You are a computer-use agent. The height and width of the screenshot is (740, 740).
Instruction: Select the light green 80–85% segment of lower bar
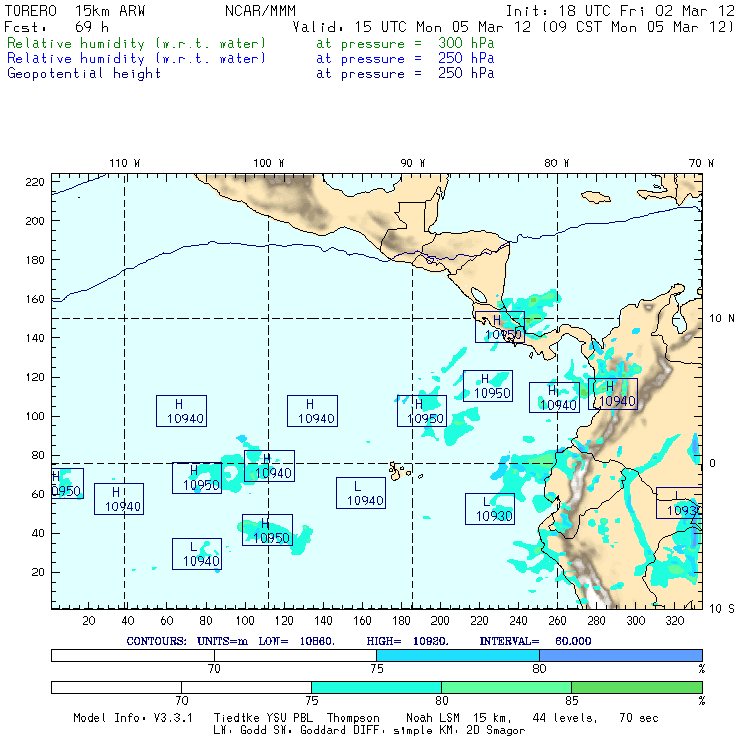[x=506, y=687]
